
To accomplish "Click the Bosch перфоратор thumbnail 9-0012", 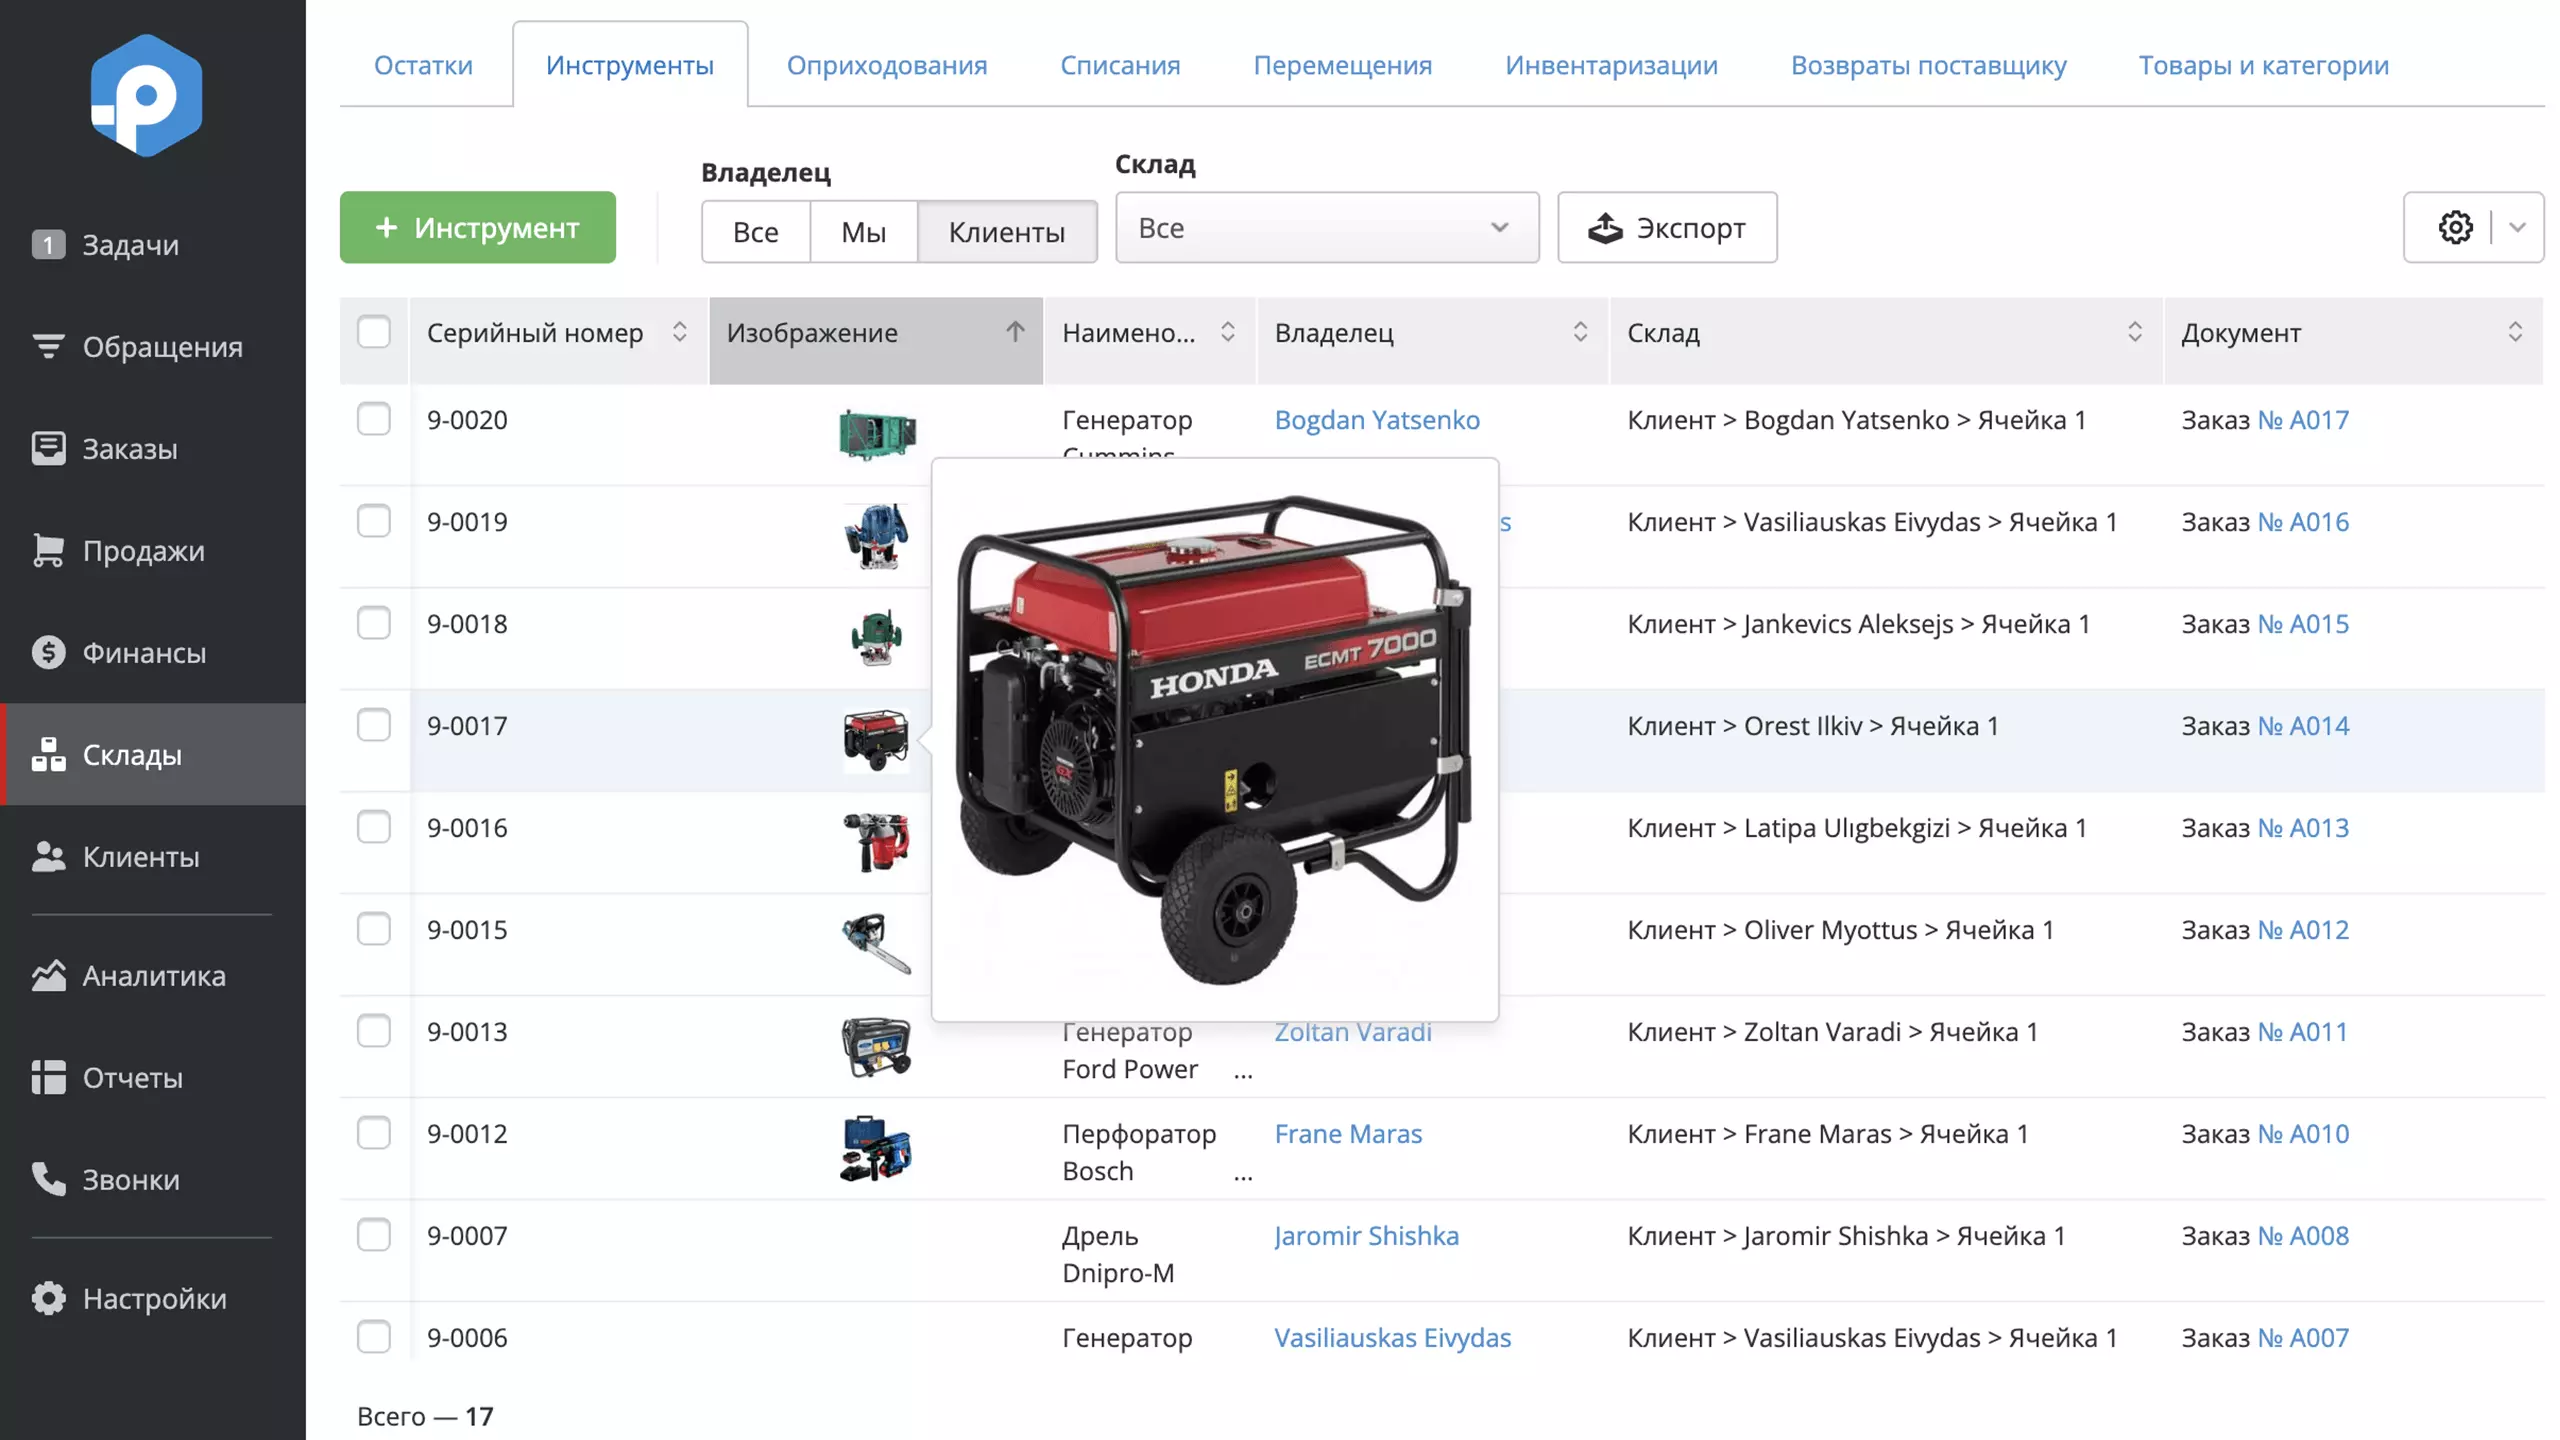I will coord(875,1149).
